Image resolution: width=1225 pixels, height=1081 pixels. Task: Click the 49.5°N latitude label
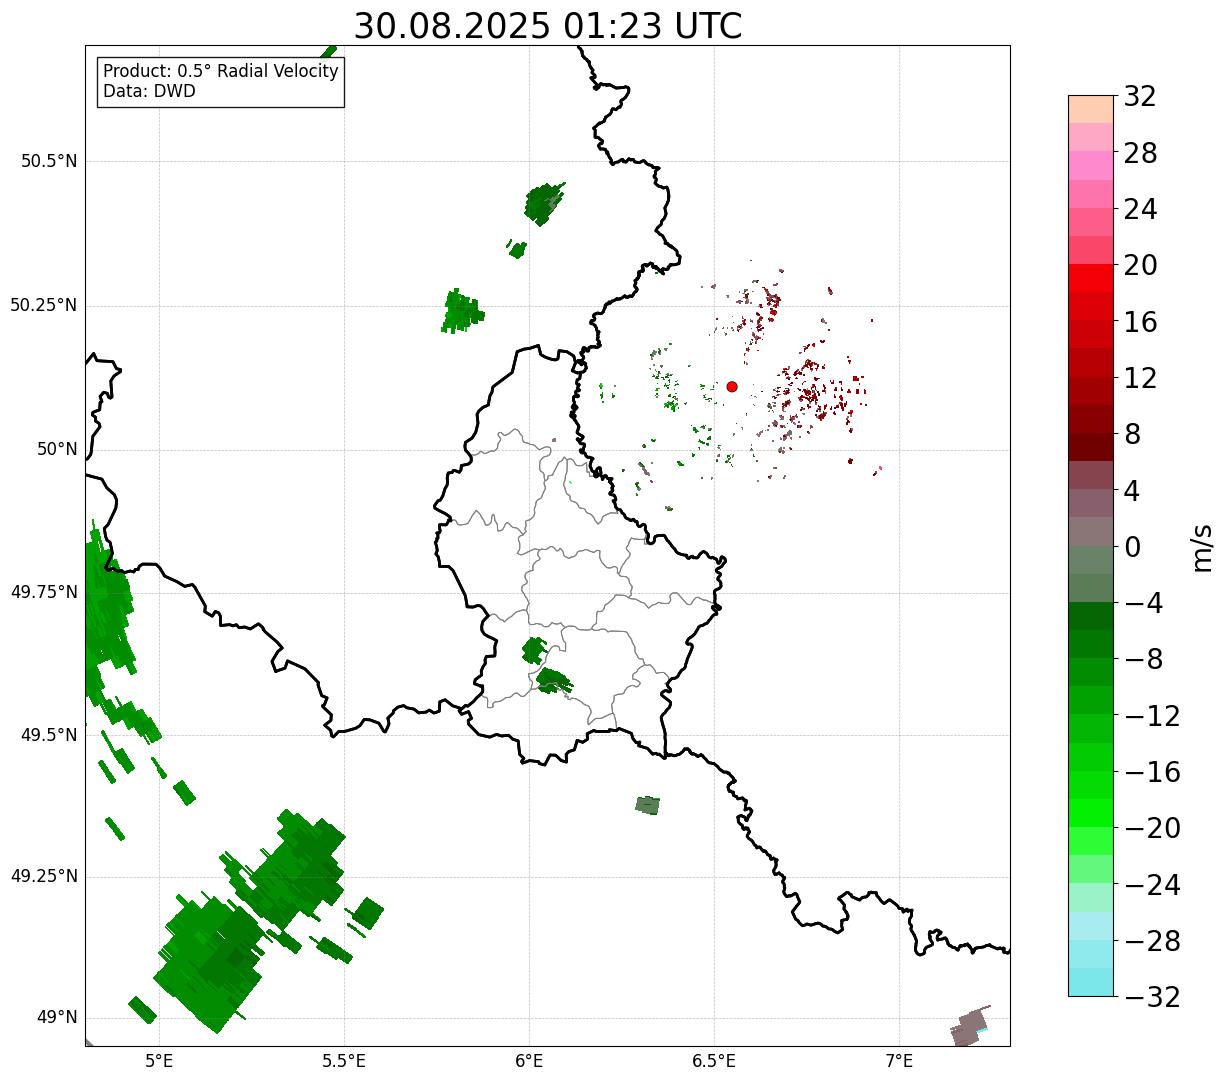(49, 735)
